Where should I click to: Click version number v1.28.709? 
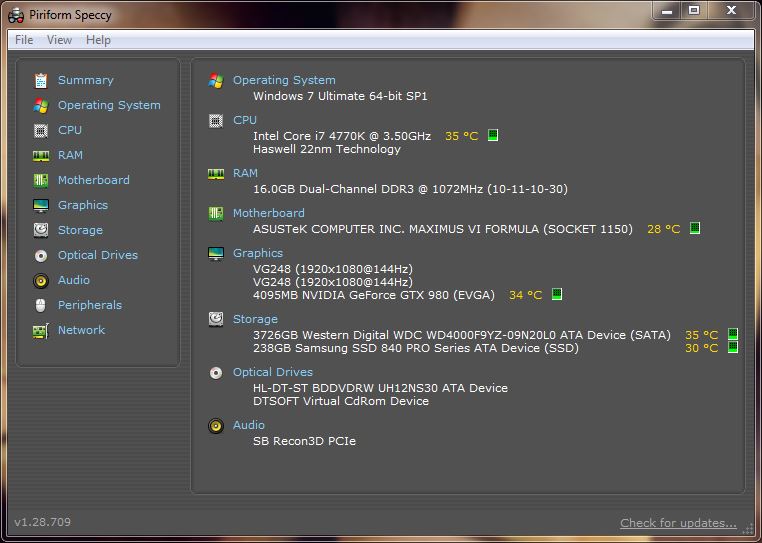pyautogui.click(x=43, y=522)
